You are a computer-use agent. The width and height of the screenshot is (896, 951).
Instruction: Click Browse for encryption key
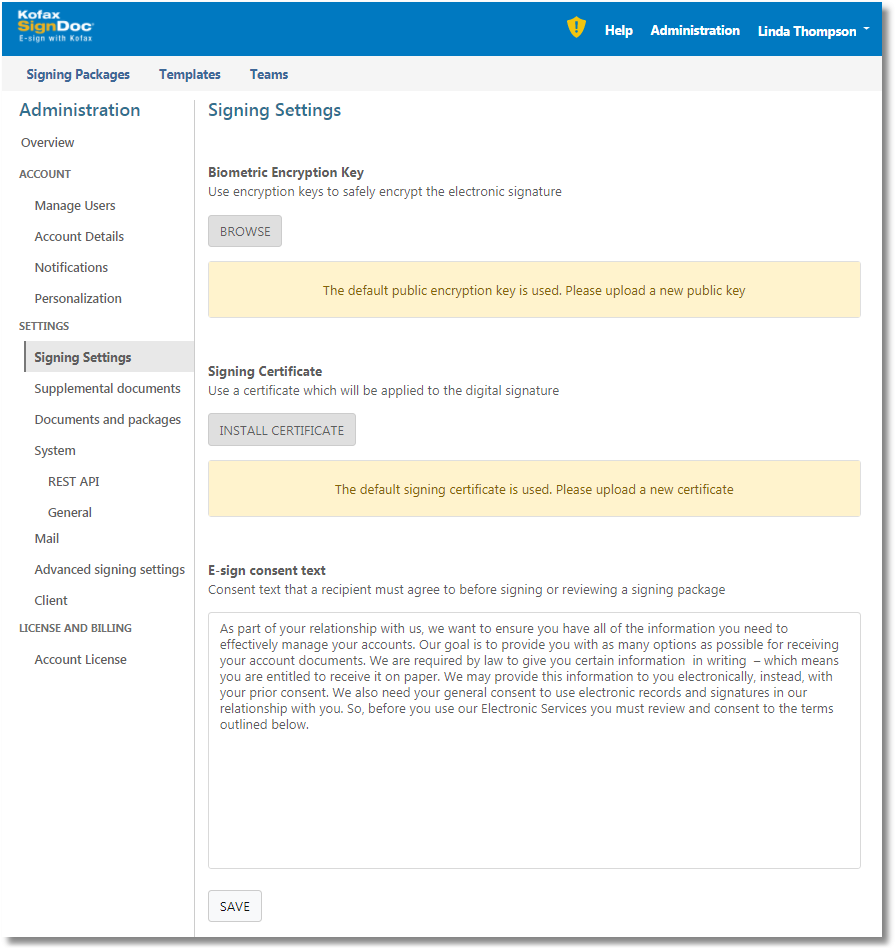(245, 231)
